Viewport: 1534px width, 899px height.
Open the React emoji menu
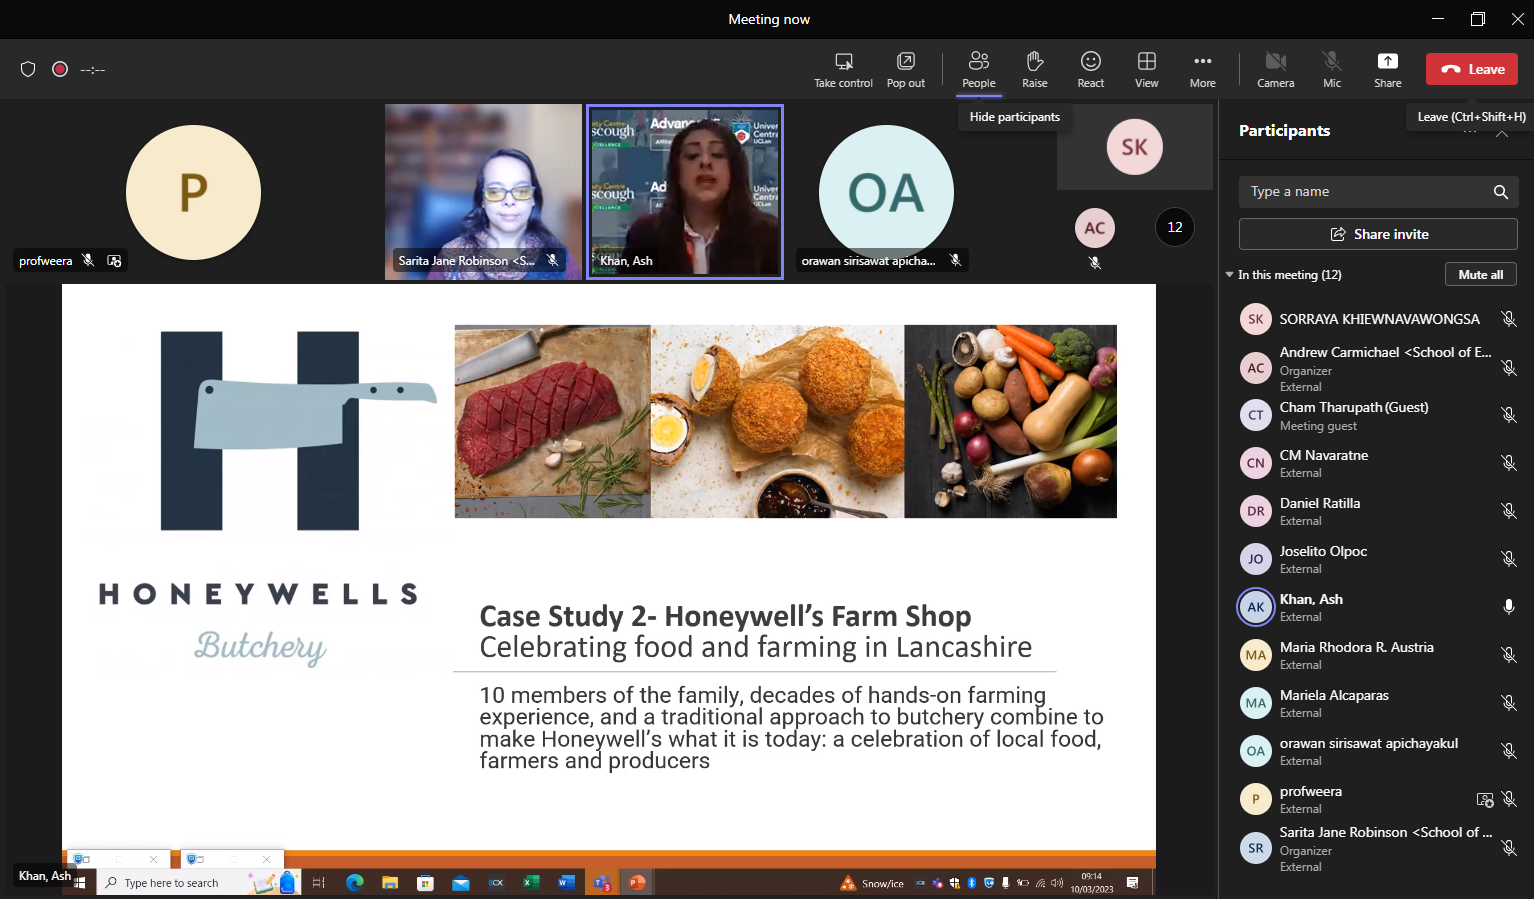(x=1091, y=70)
